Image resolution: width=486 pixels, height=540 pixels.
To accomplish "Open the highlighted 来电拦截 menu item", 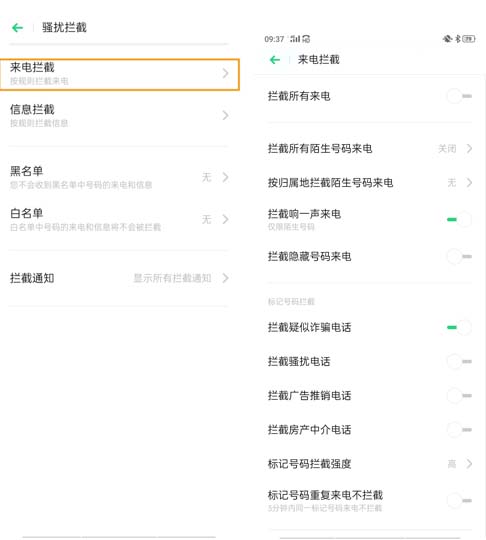I will (120, 74).
